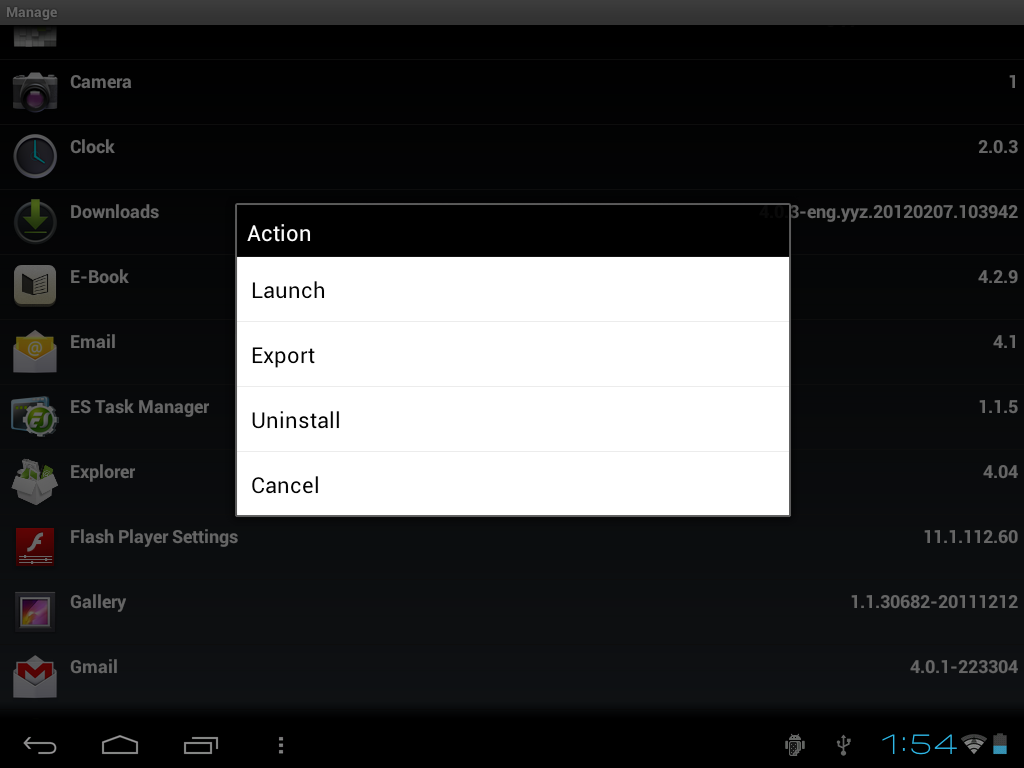Click Clock version 2.0.3
This screenshot has width=1024, height=768.
[x=997, y=147]
